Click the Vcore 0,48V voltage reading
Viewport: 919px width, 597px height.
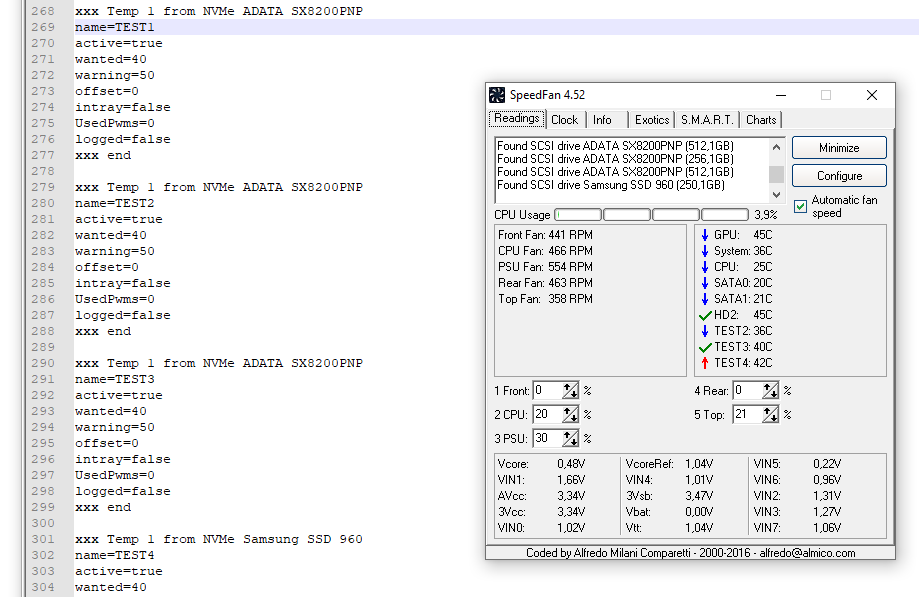point(542,464)
